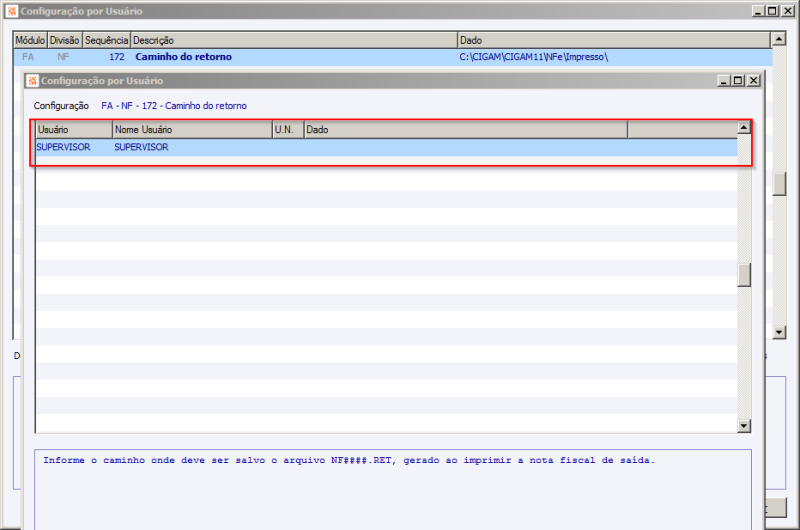
Task: Click the Usuário column header
Action: coord(74,130)
